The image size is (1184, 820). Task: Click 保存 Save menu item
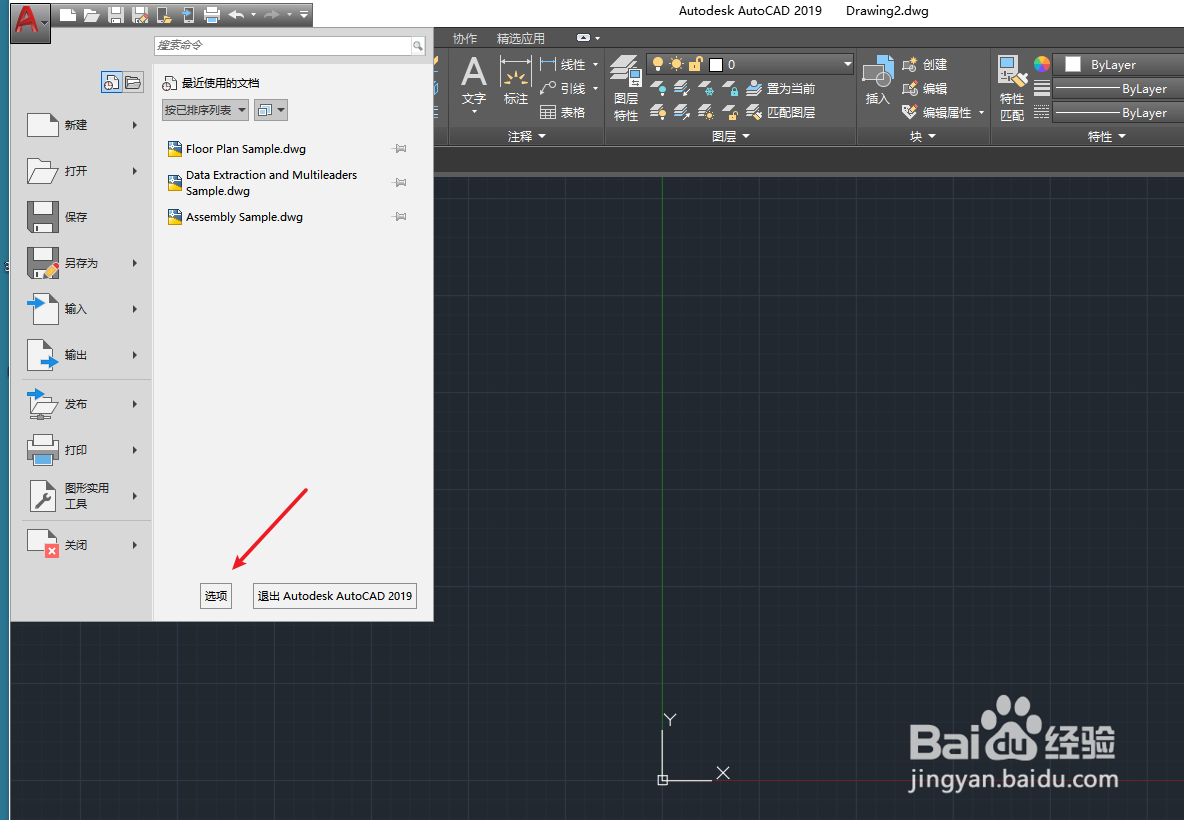tap(83, 217)
